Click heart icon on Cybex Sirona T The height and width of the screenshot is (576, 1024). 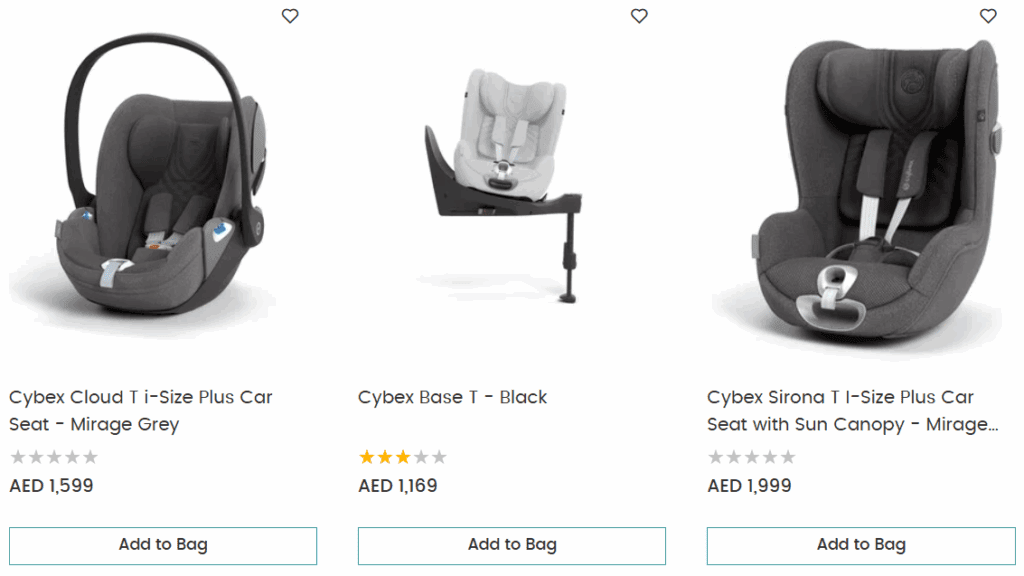pos(988,16)
